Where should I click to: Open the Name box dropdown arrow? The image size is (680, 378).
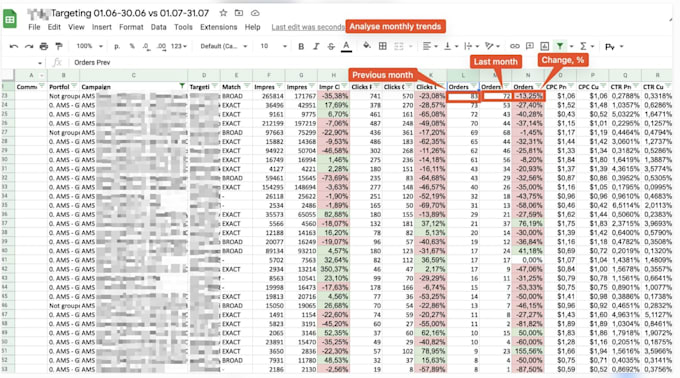[40, 63]
